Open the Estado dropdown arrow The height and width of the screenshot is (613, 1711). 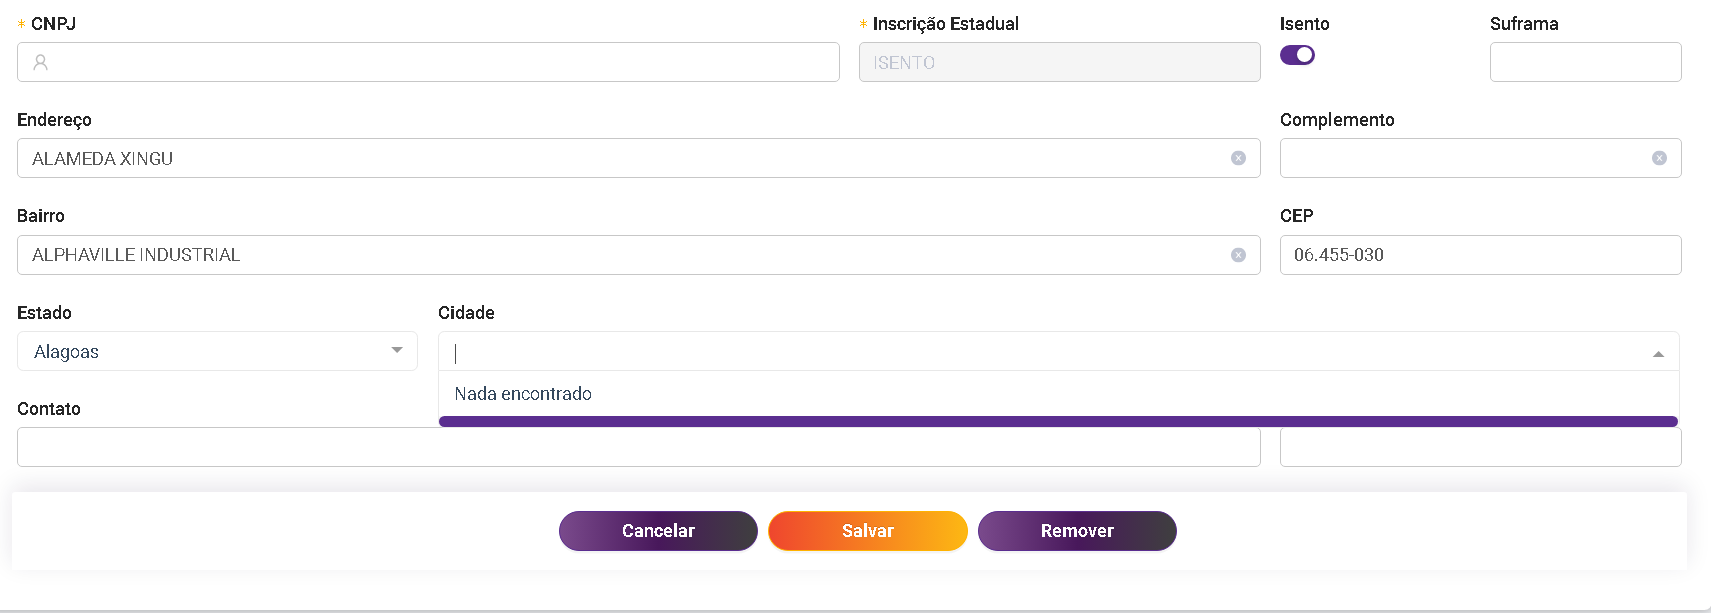397,351
